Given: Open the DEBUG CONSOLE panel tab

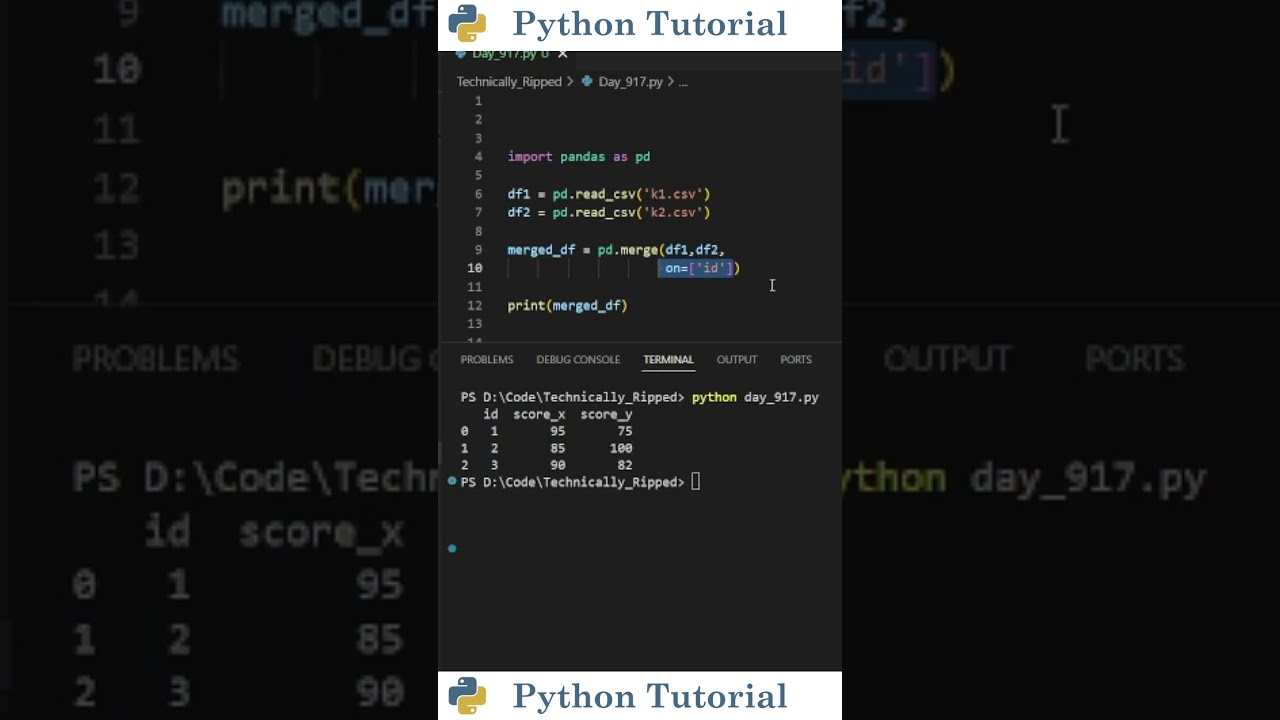Looking at the screenshot, I should 578,360.
